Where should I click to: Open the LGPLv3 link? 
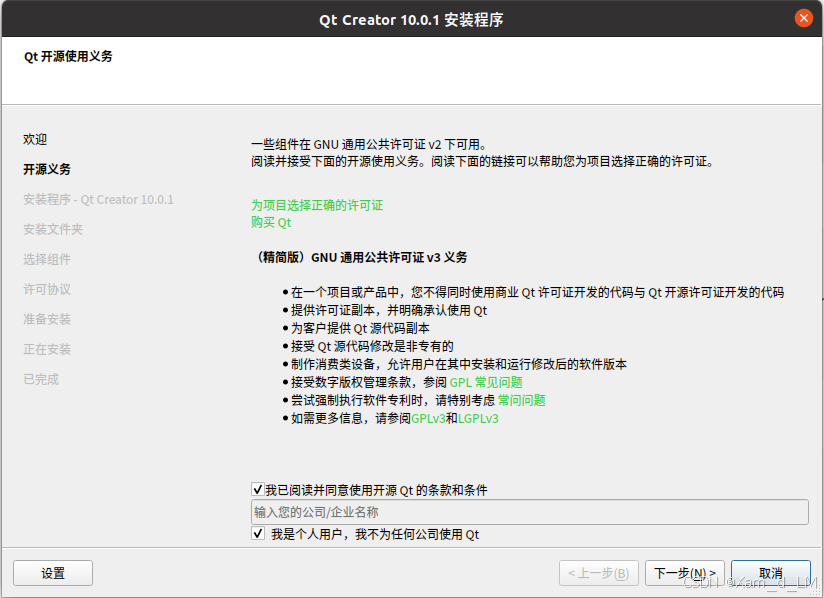coord(478,419)
